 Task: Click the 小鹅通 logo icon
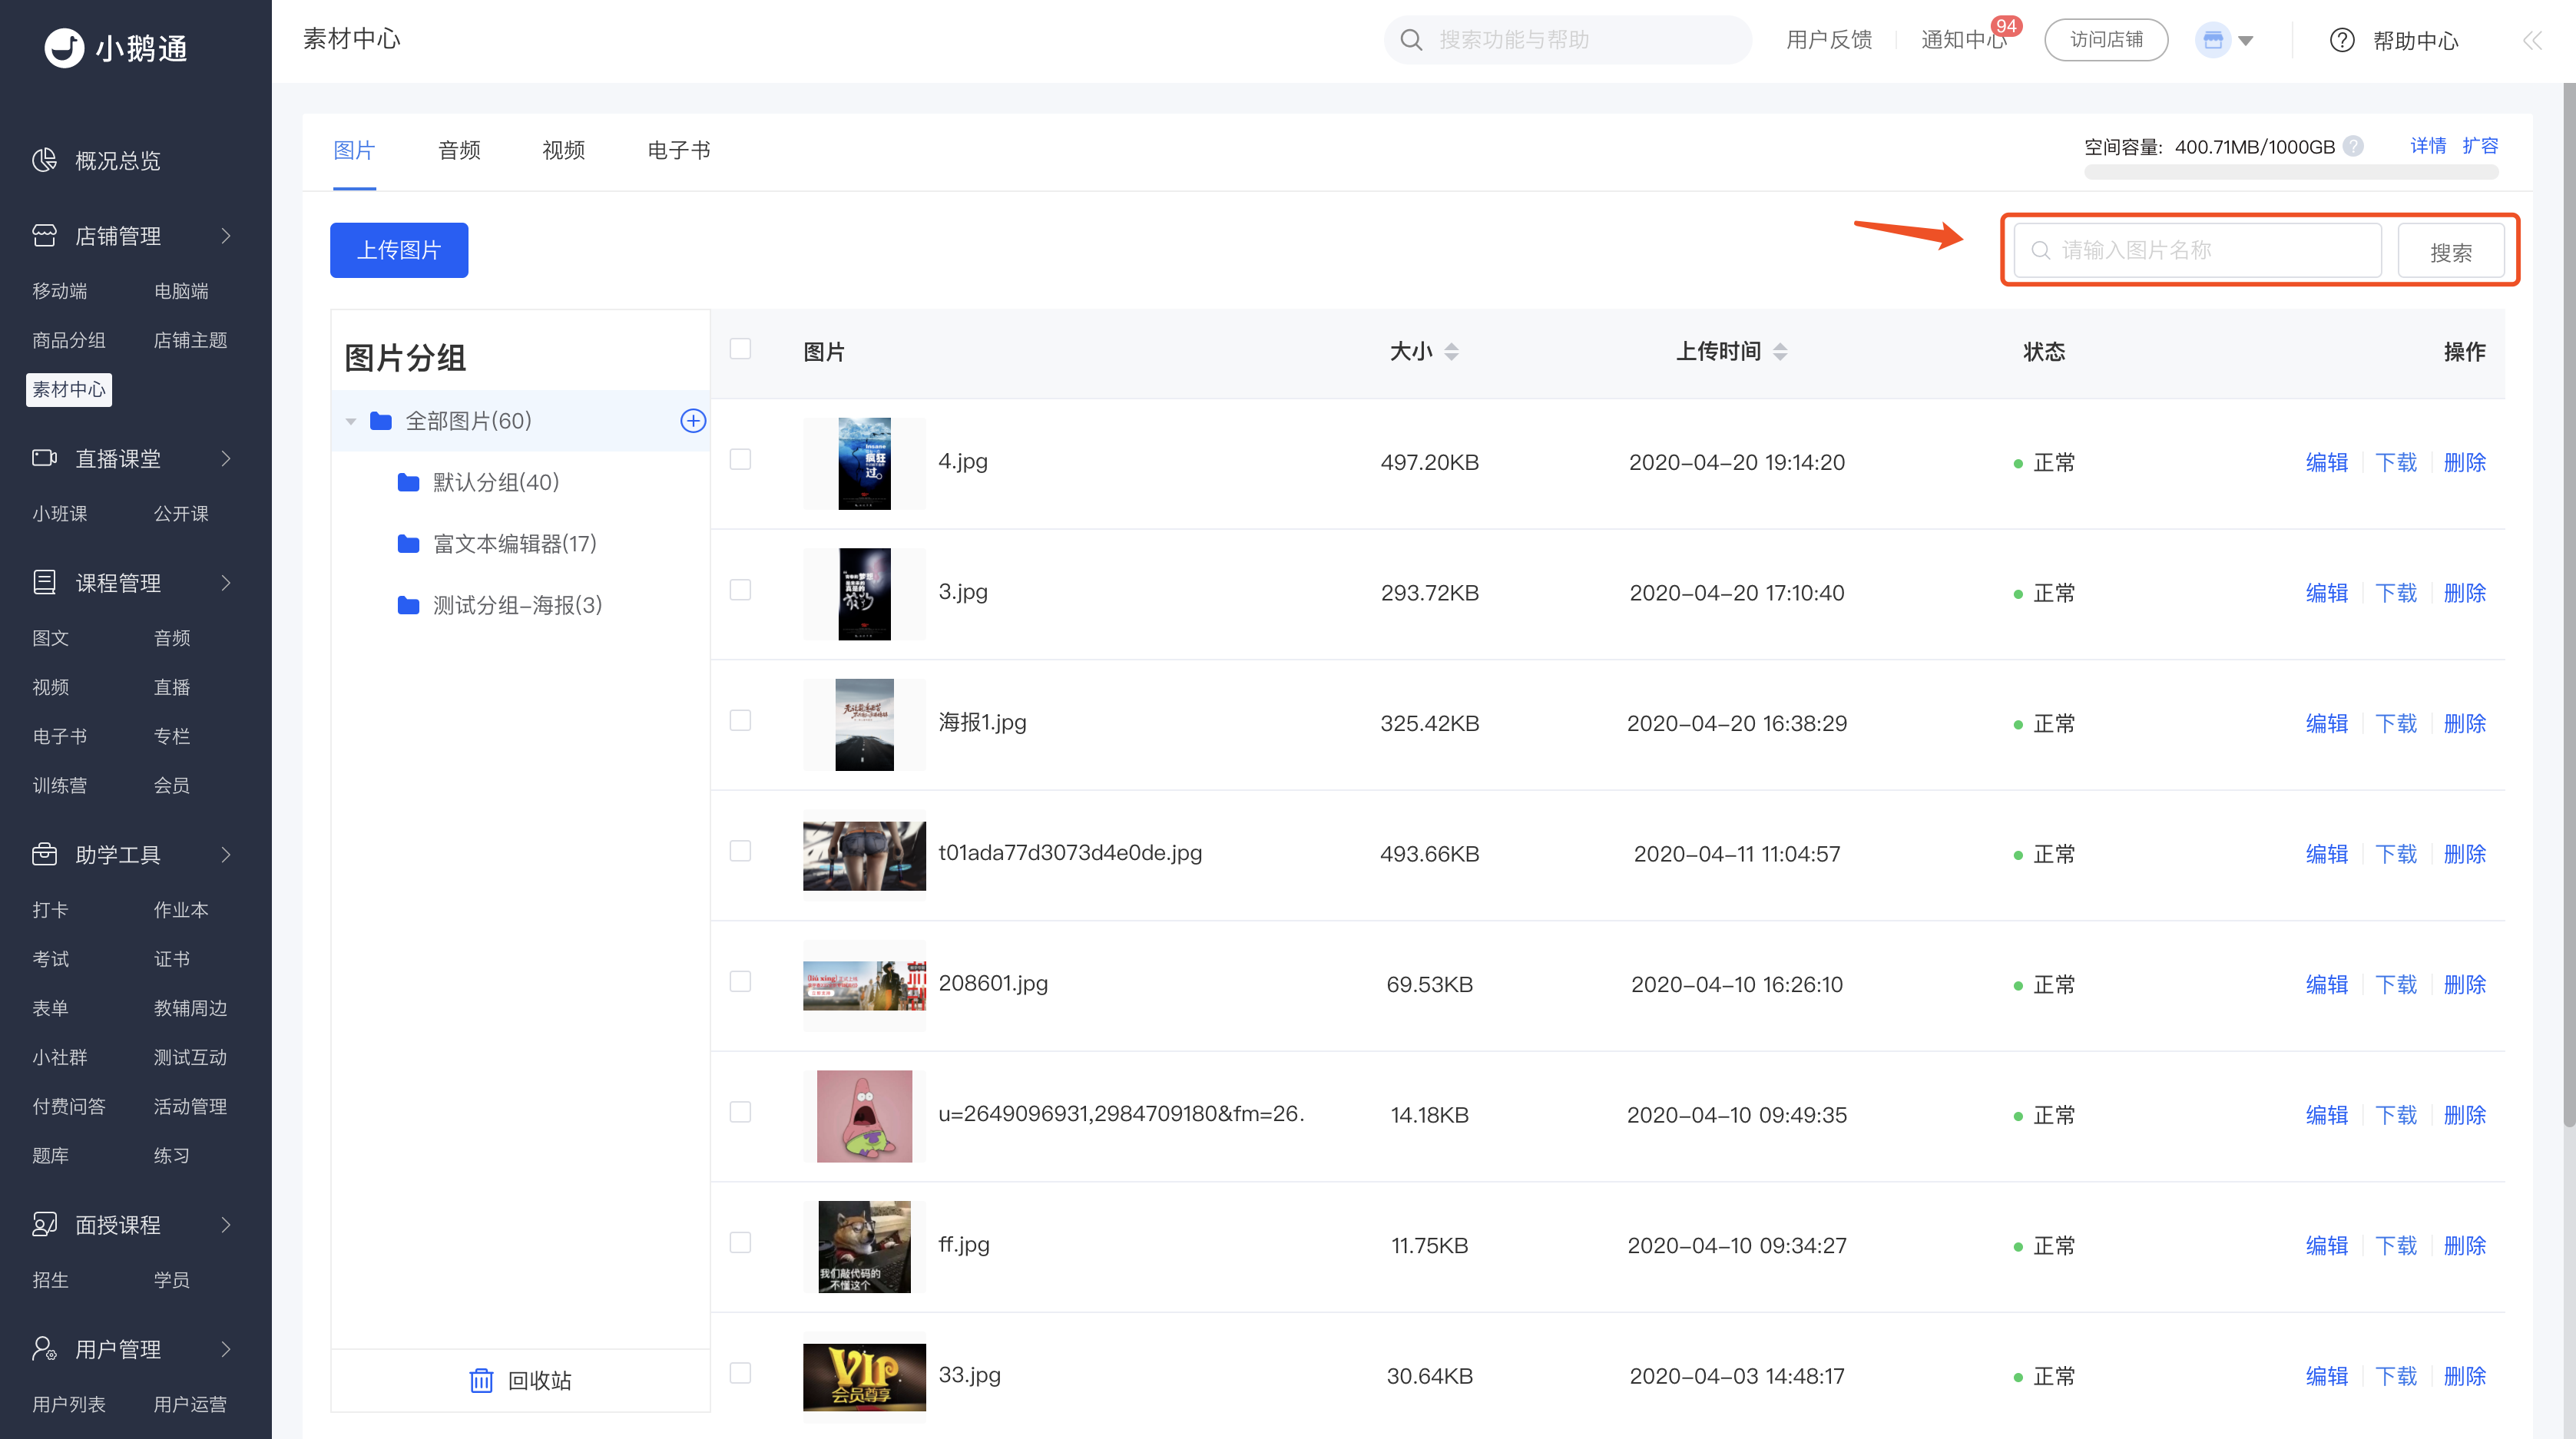[65, 47]
